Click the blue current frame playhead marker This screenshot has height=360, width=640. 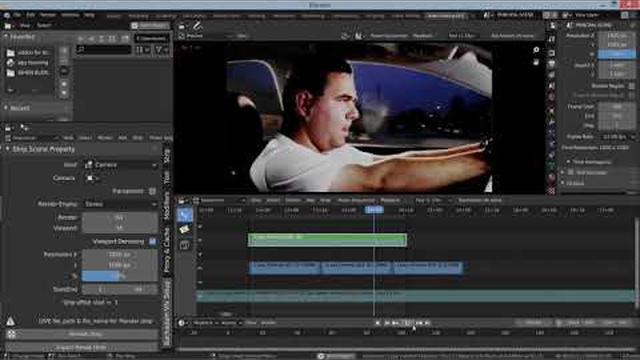(x=374, y=210)
